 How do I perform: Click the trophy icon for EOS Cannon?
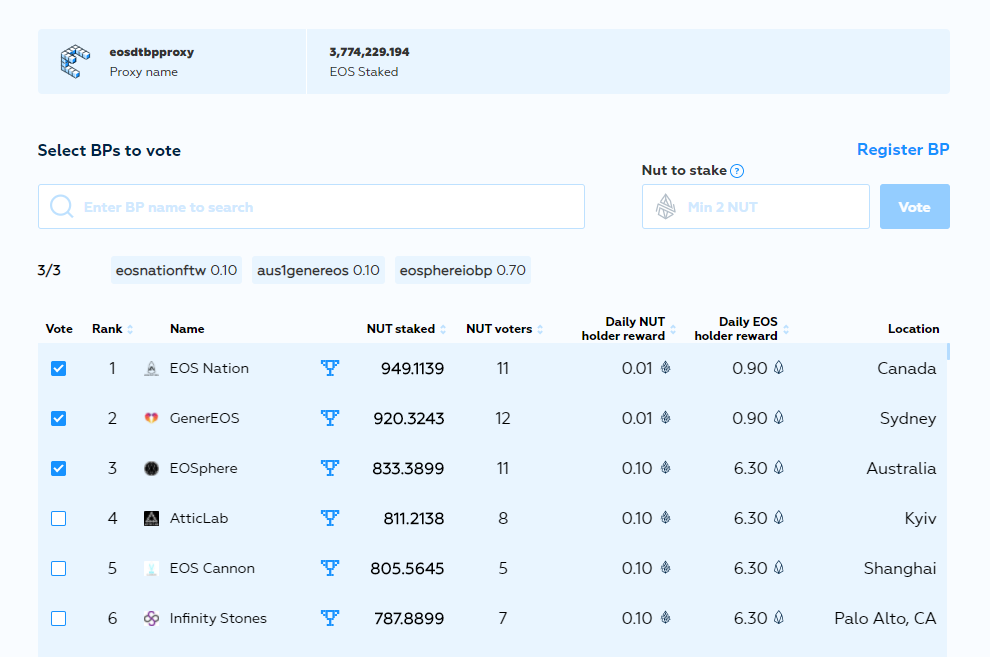[330, 568]
